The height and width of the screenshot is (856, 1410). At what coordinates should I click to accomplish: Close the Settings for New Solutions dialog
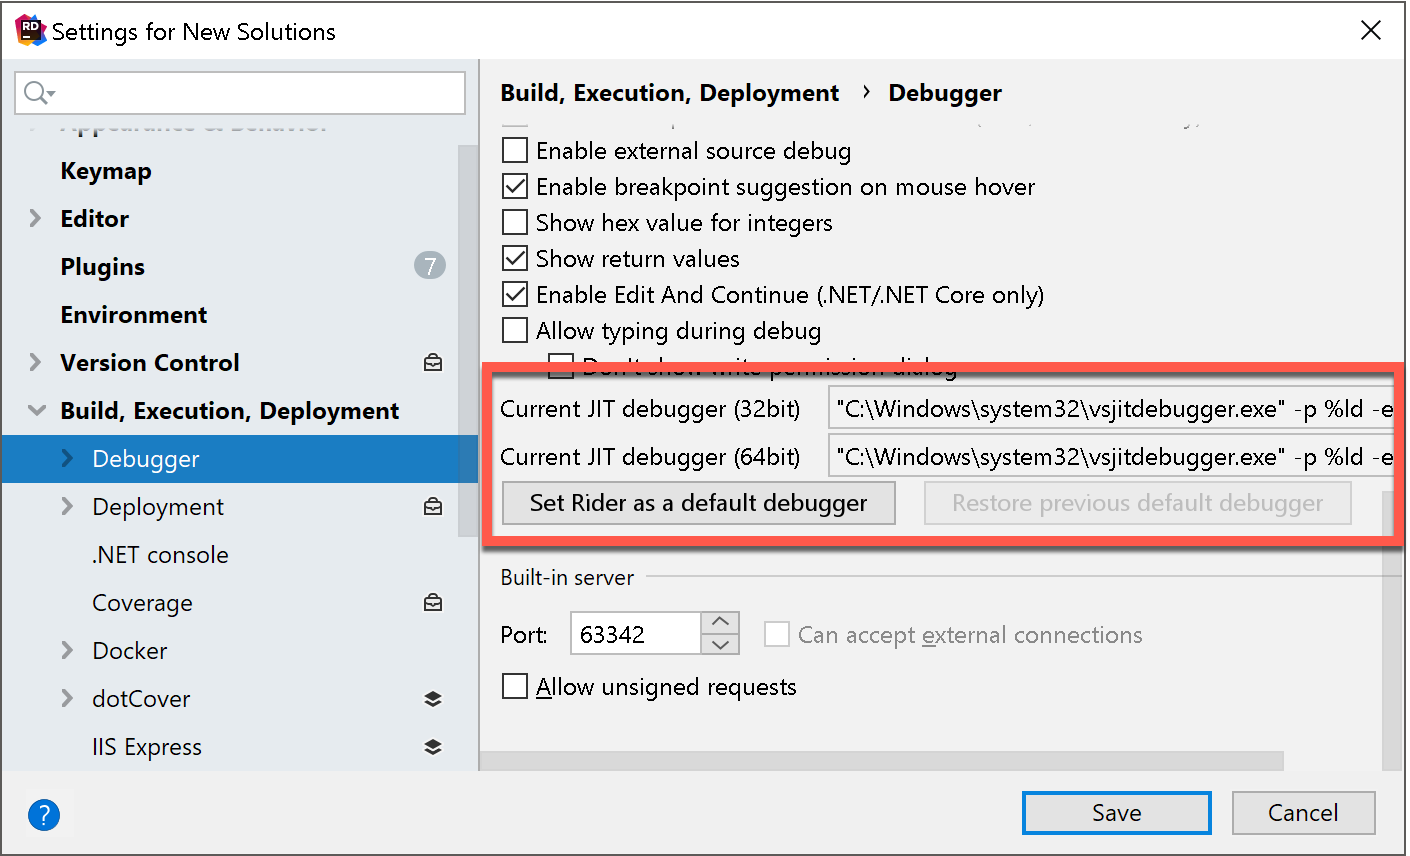tap(1371, 31)
